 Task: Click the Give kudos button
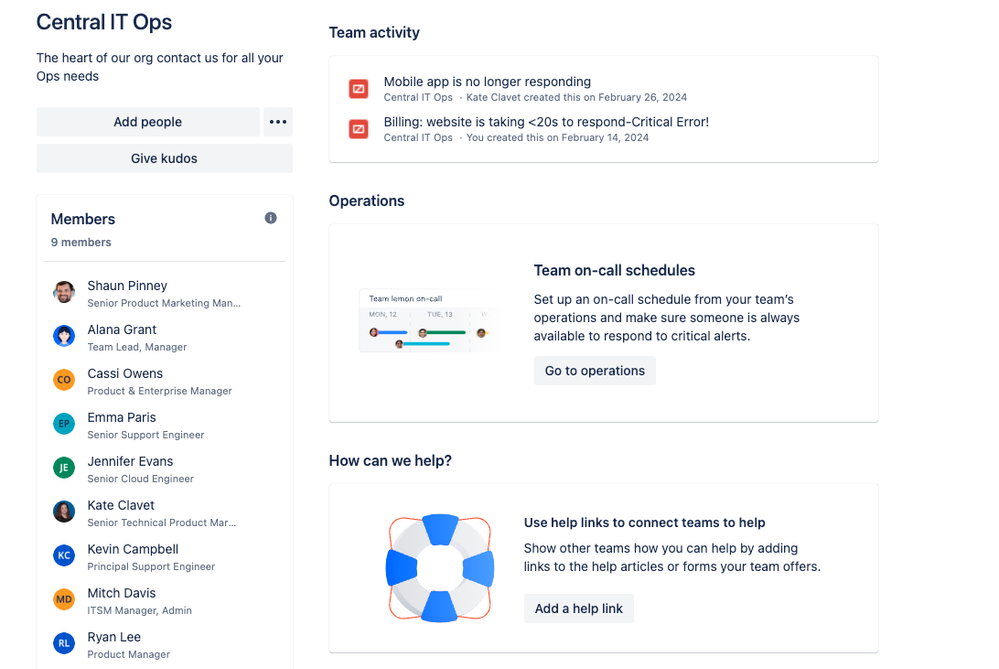point(164,159)
